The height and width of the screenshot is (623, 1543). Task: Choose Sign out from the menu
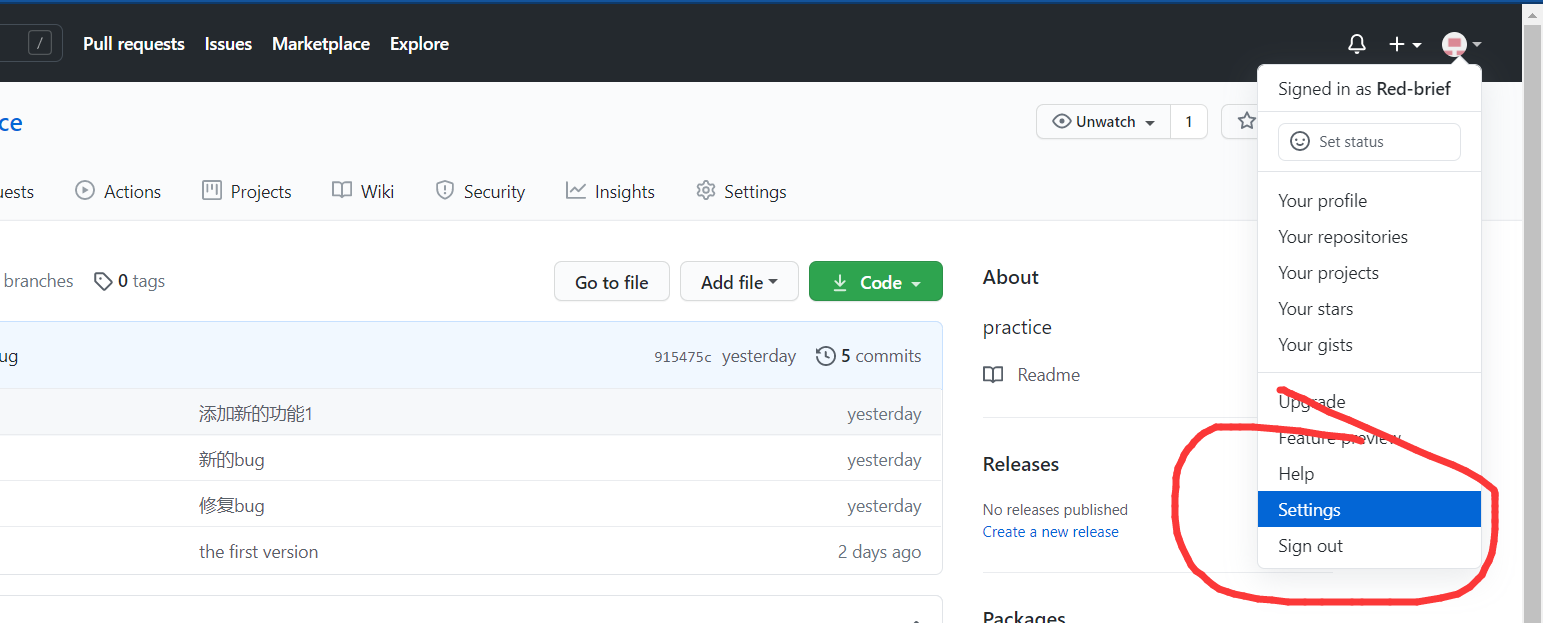[x=1310, y=546]
